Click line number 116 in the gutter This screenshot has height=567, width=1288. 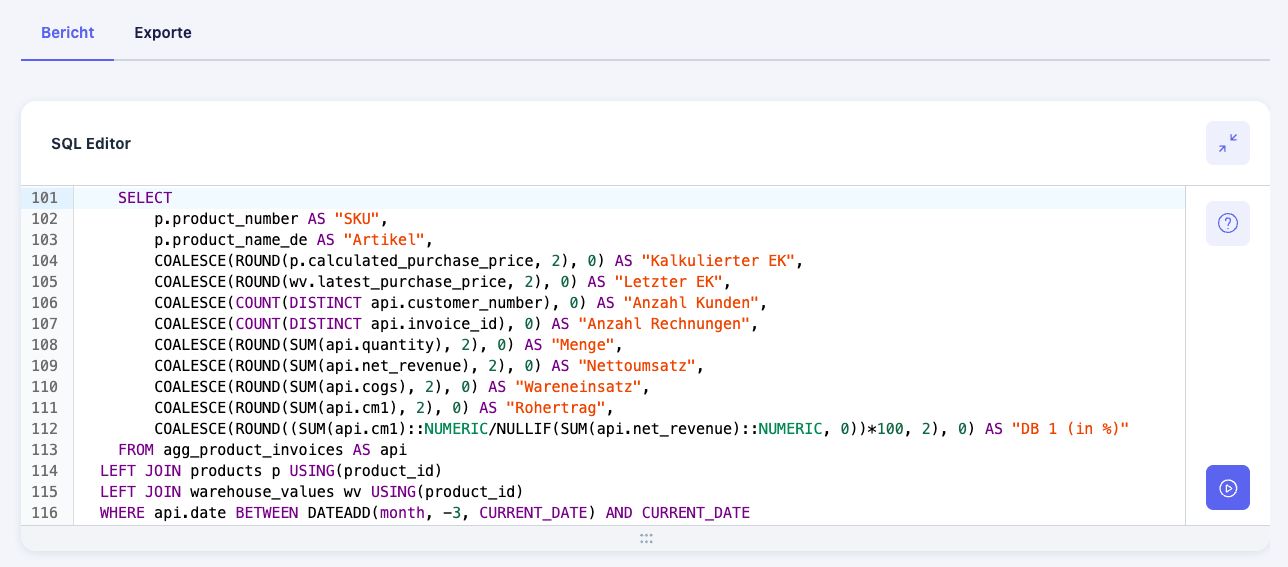[46, 513]
